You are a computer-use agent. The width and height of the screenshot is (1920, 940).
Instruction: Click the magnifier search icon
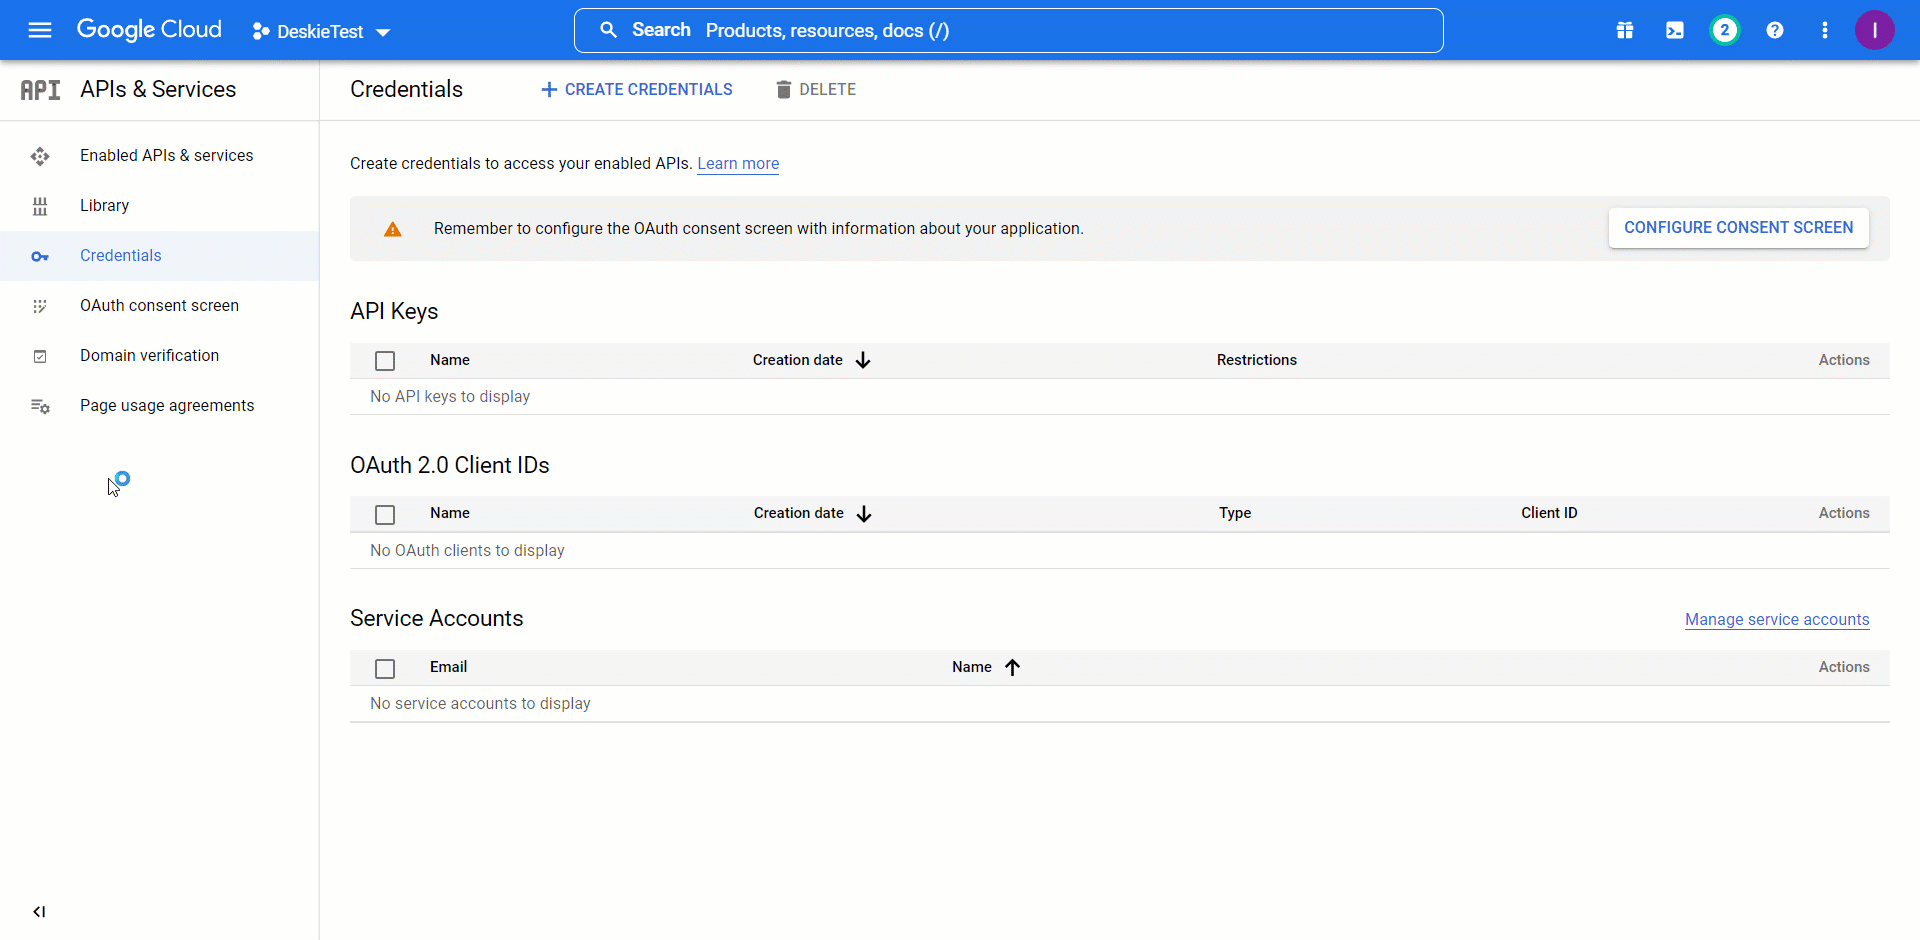608,30
